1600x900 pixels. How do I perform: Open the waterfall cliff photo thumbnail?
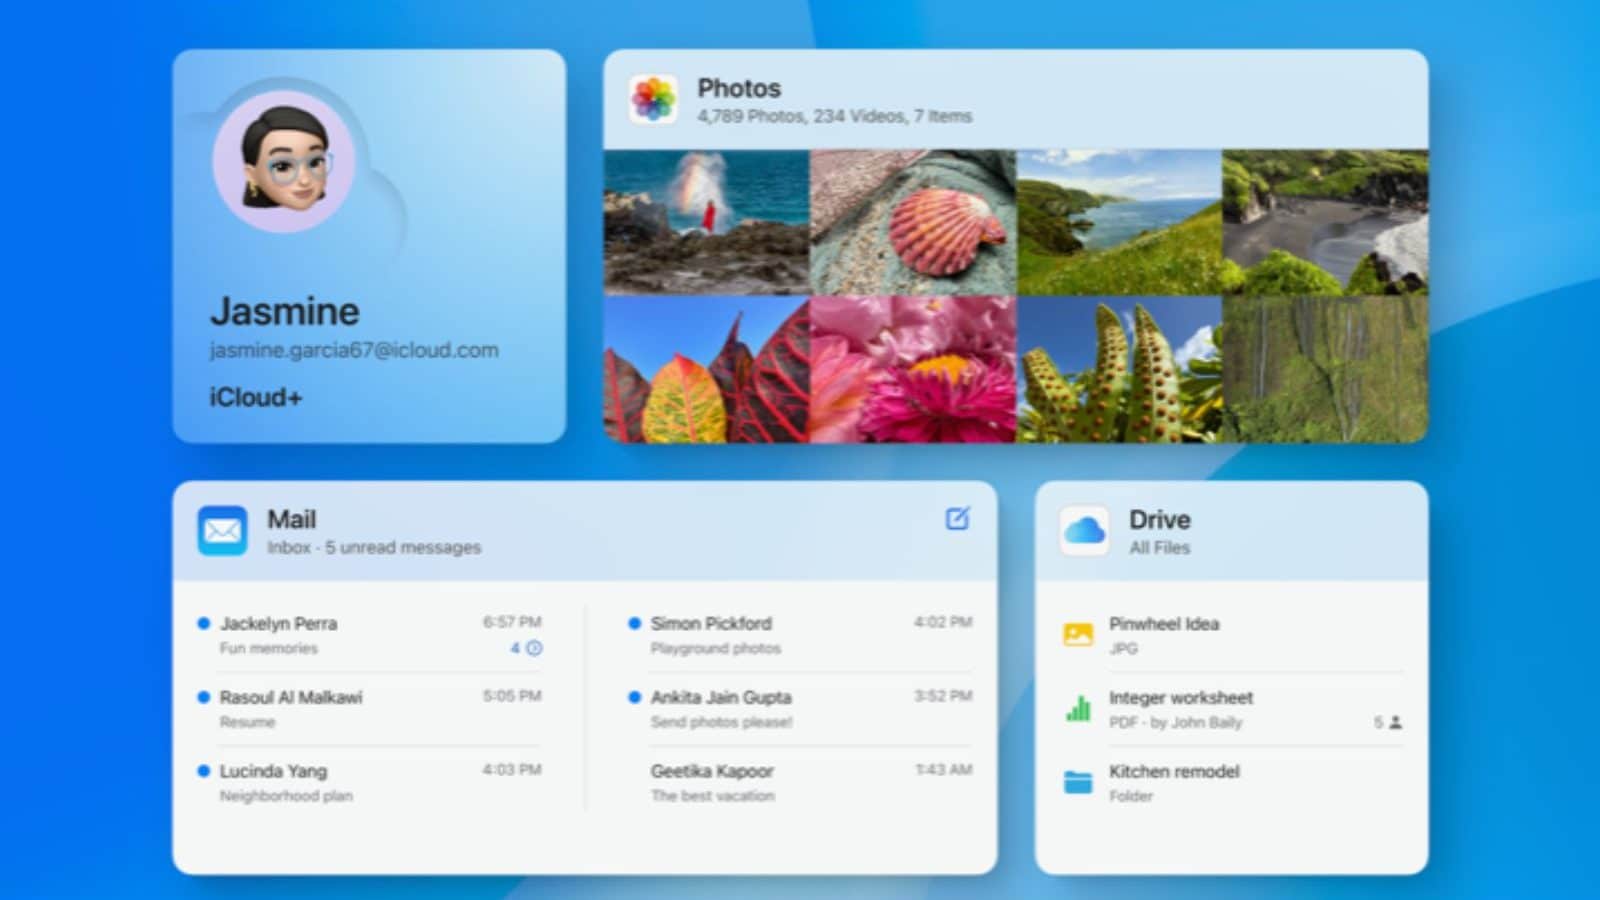click(x=1325, y=369)
